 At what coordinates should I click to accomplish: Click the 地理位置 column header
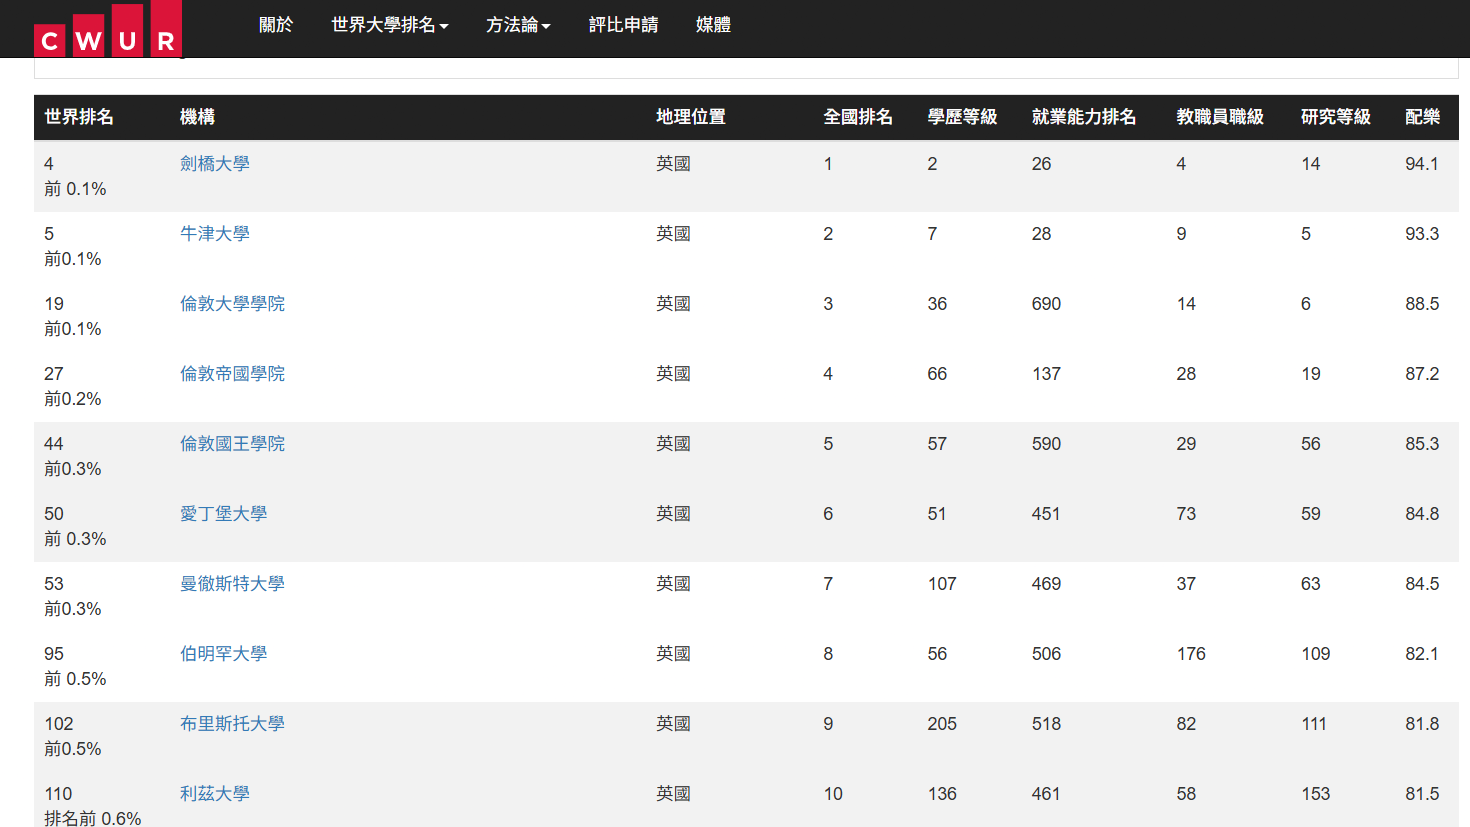pyautogui.click(x=691, y=117)
